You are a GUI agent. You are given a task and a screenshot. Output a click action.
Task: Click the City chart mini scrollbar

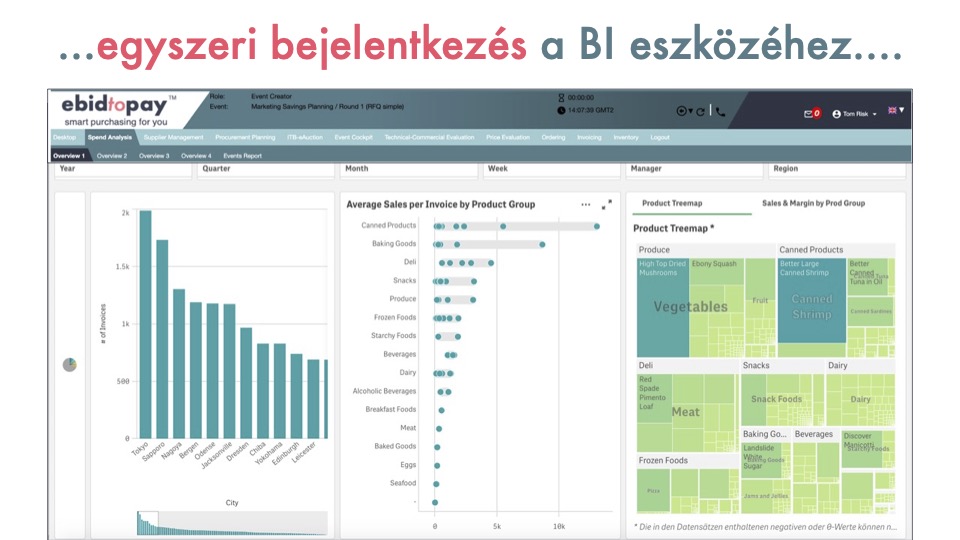tap(231, 523)
